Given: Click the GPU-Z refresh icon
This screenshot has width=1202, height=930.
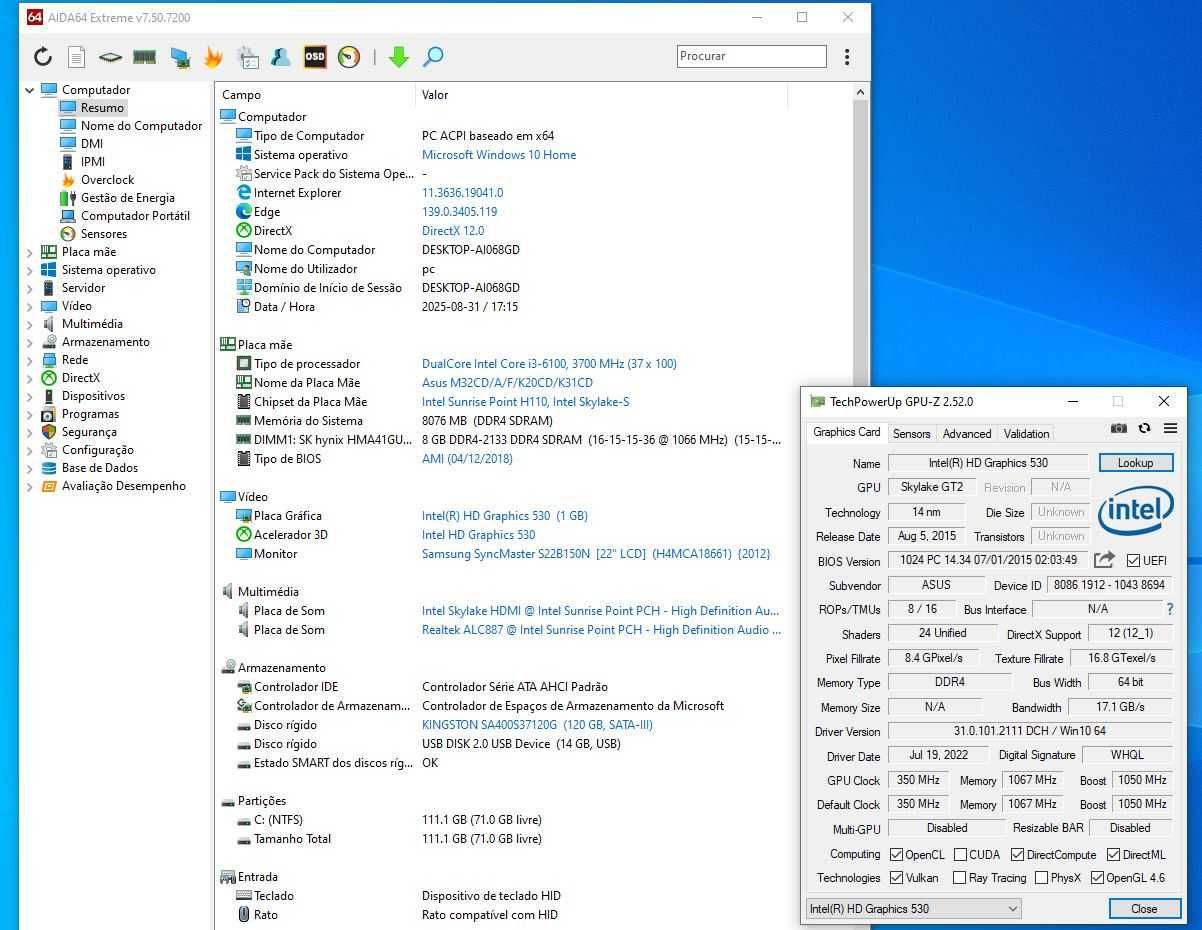Looking at the screenshot, I should point(1145,428).
